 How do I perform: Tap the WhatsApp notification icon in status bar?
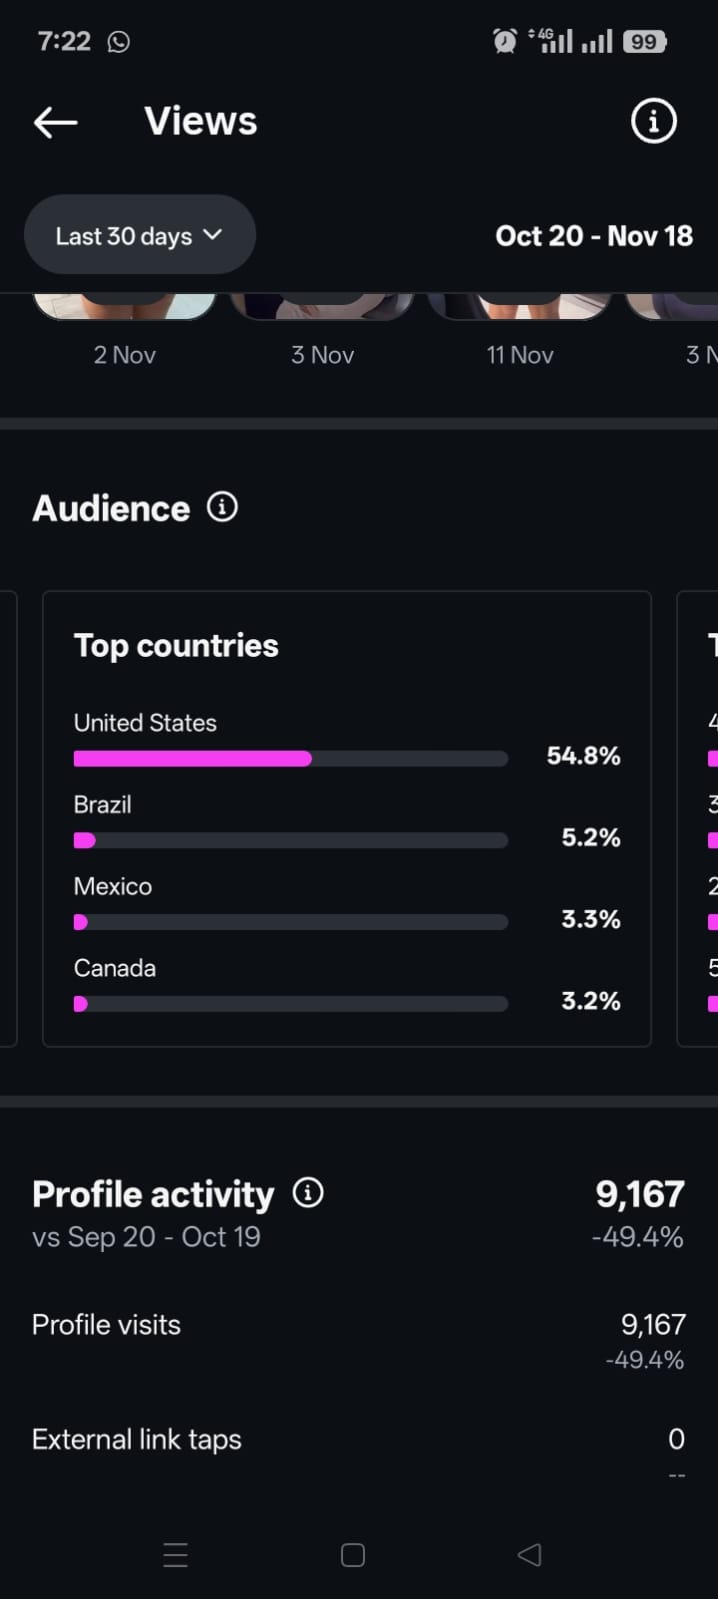pyautogui.click(x=119, y=42)
